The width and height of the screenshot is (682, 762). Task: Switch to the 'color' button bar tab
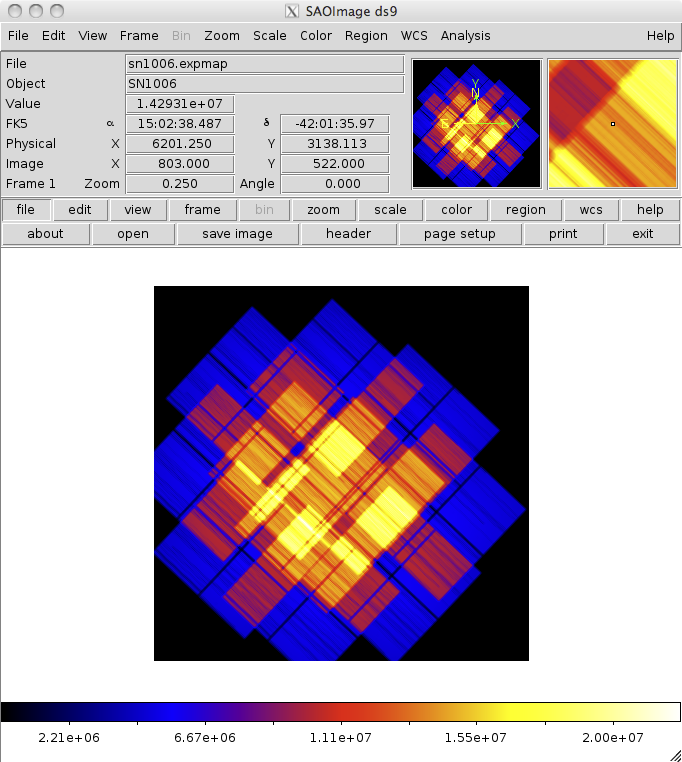(456, 210)
